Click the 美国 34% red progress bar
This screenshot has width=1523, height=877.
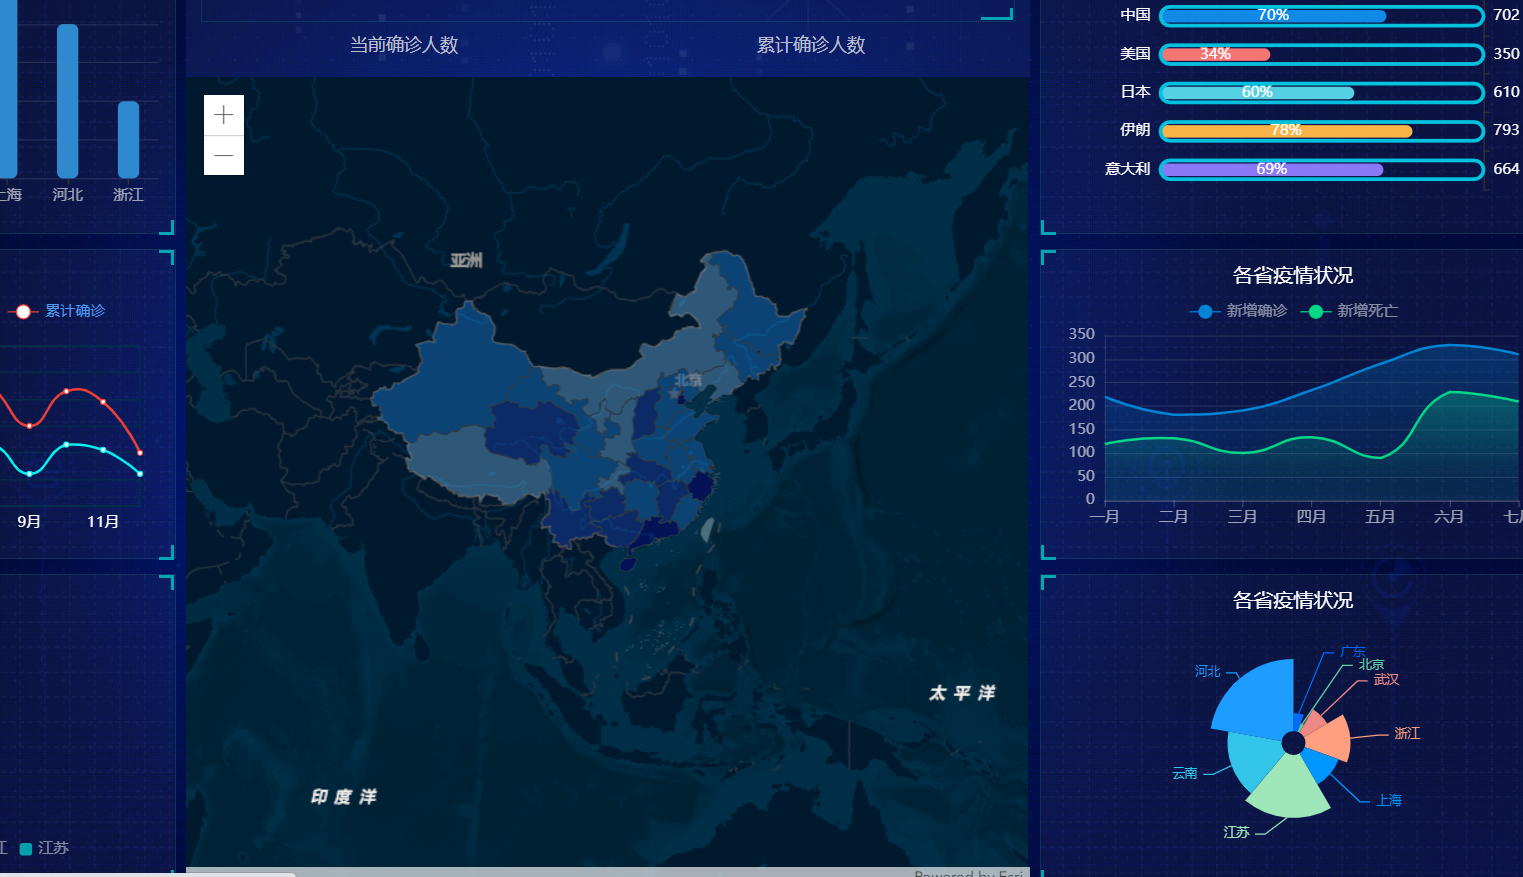coord(1216,54)
